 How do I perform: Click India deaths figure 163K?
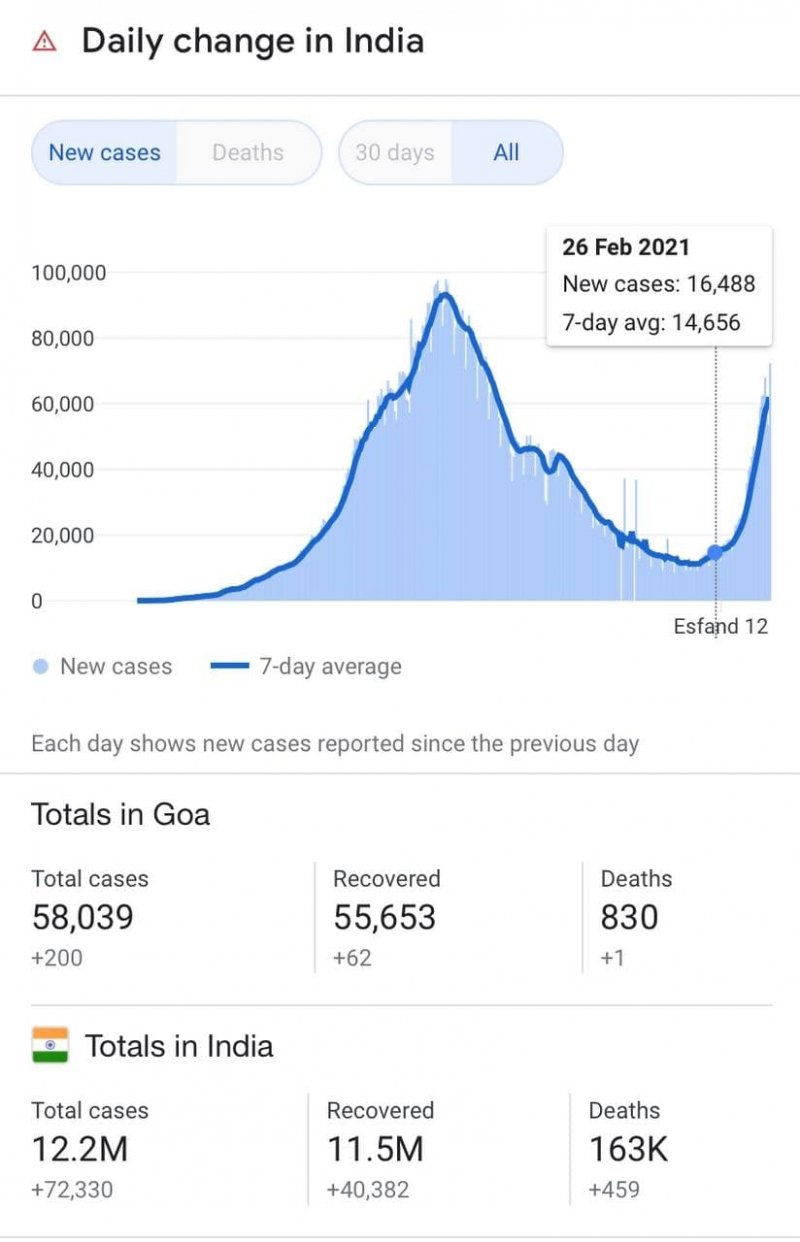tap(628, 1149)
